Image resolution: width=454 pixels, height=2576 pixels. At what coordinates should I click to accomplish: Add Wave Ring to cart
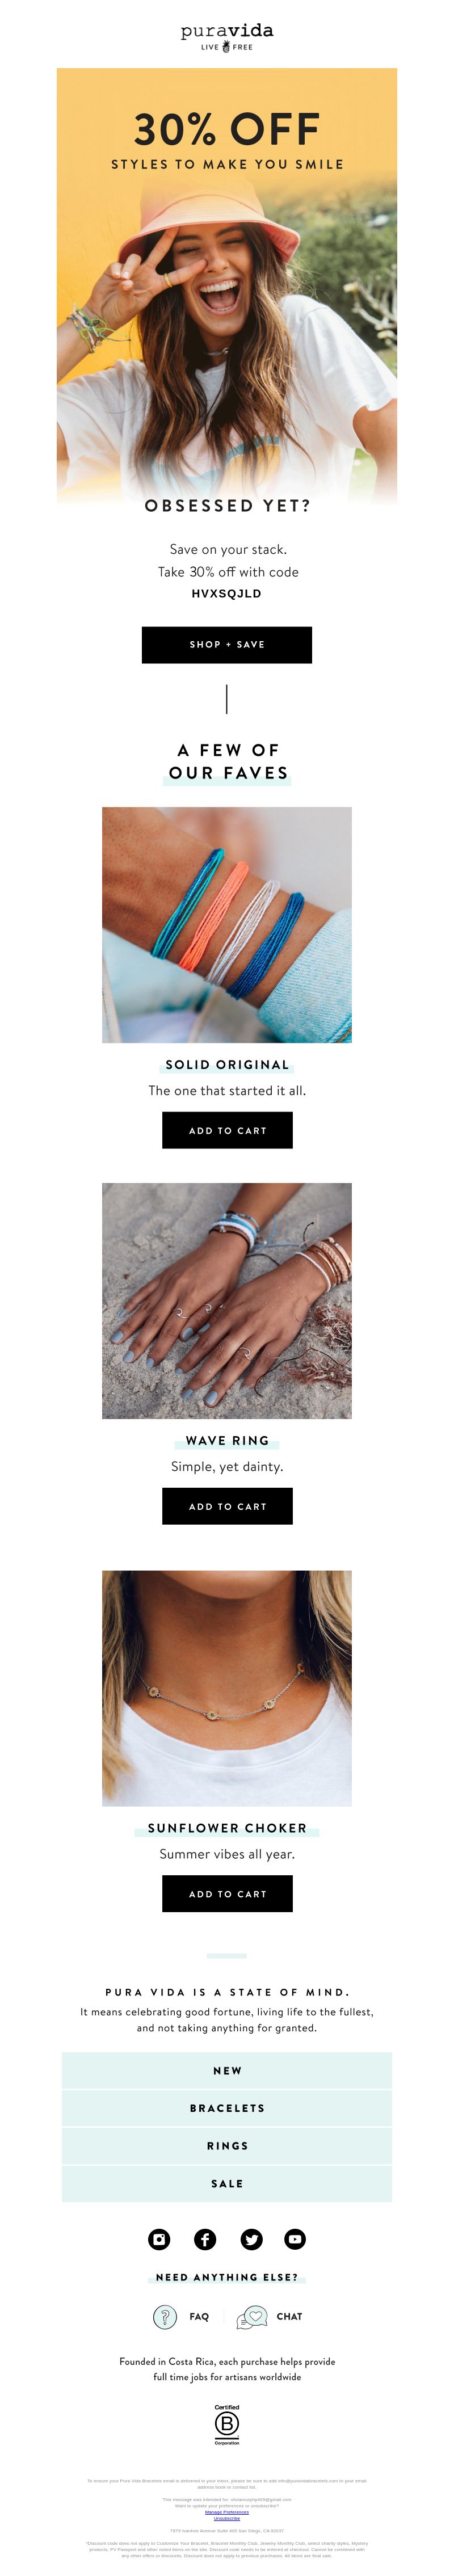227,1506
